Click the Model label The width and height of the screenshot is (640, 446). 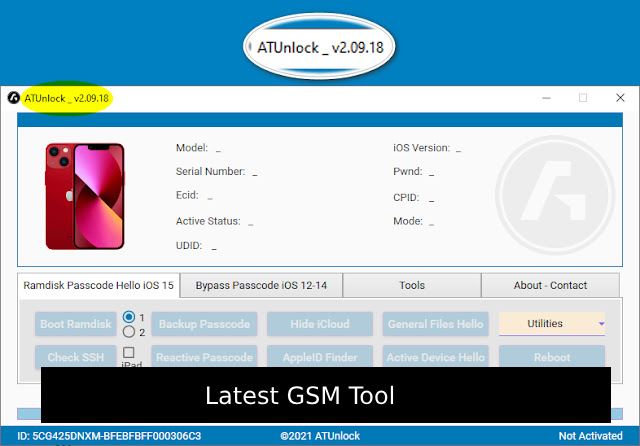tap(192, 148)
